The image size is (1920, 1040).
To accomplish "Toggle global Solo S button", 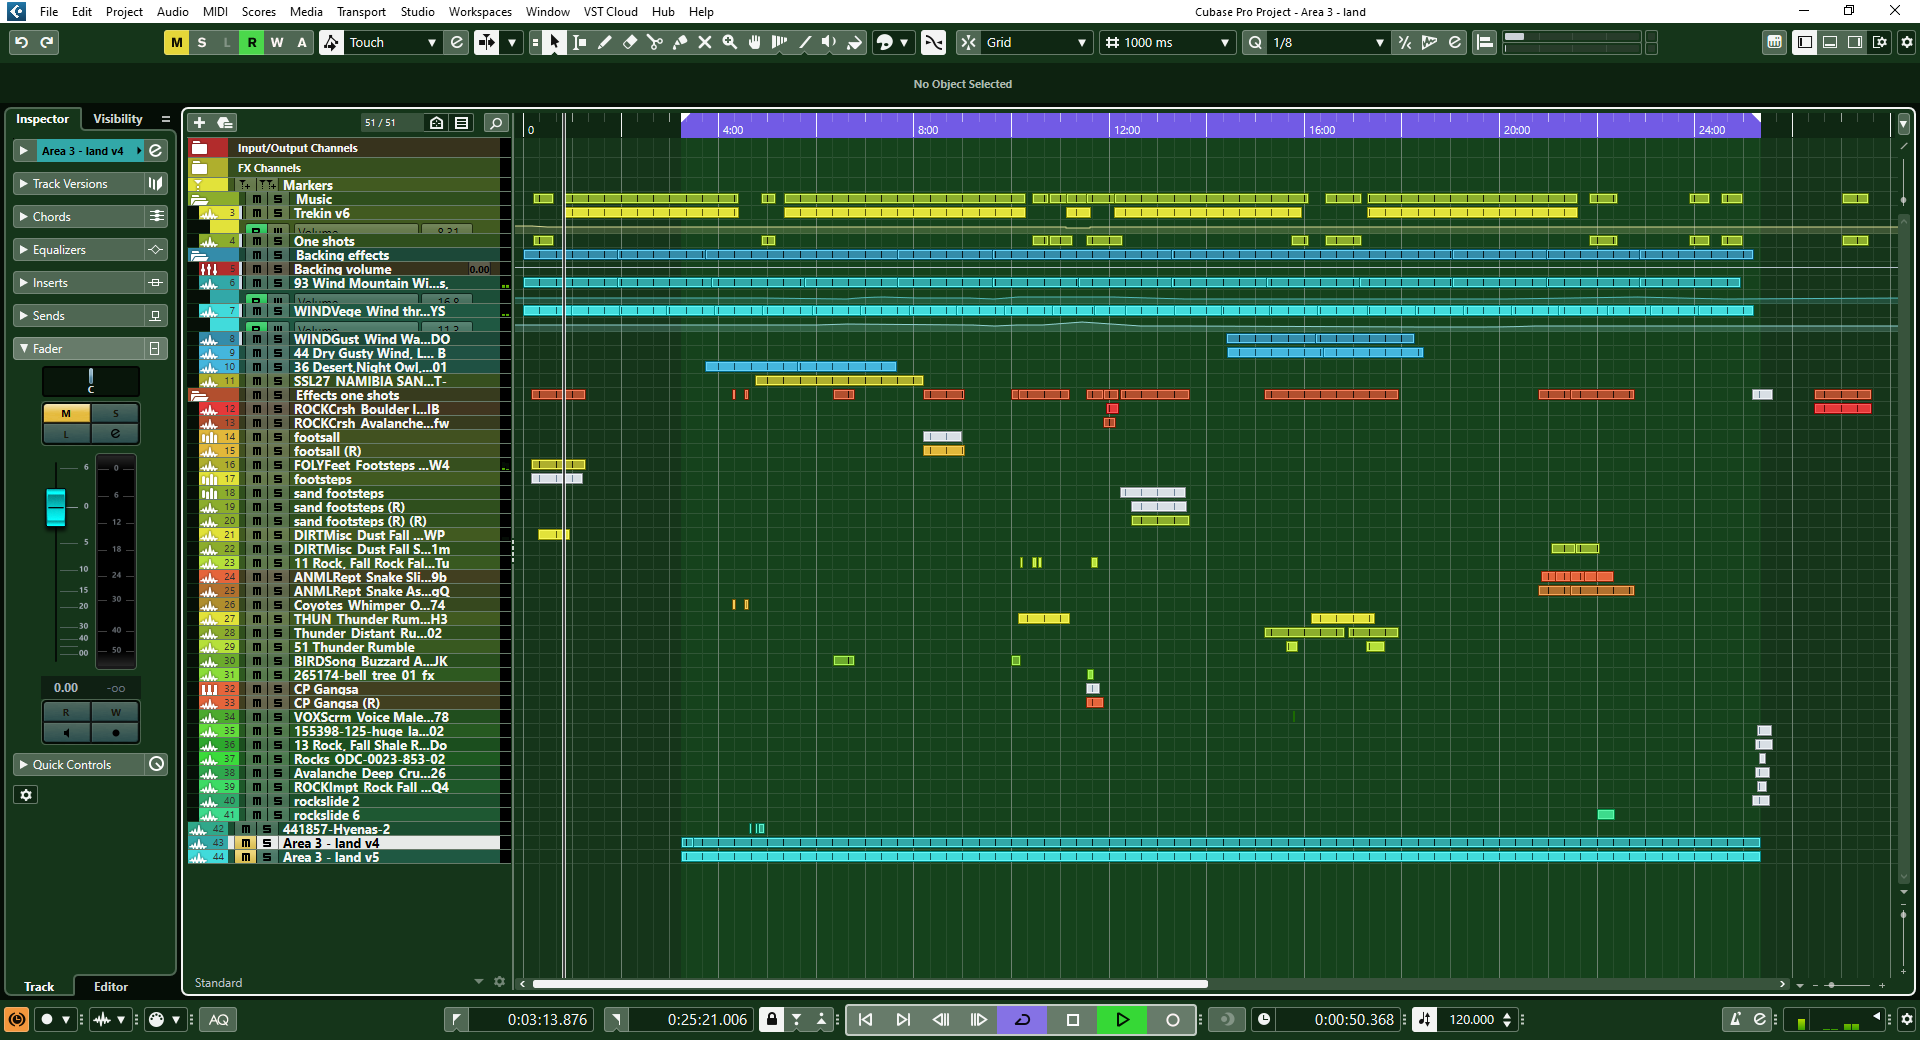I will (x=202, y=42).
